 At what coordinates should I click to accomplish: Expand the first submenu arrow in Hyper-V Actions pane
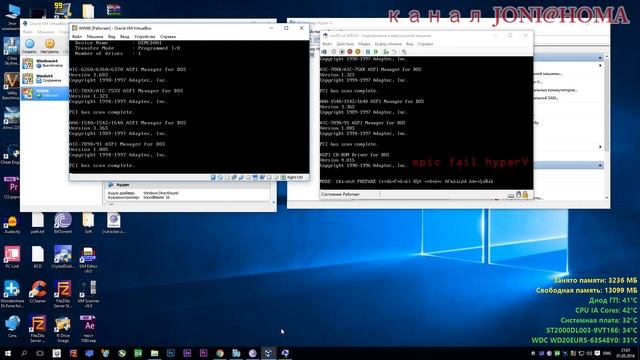(600, 65)
